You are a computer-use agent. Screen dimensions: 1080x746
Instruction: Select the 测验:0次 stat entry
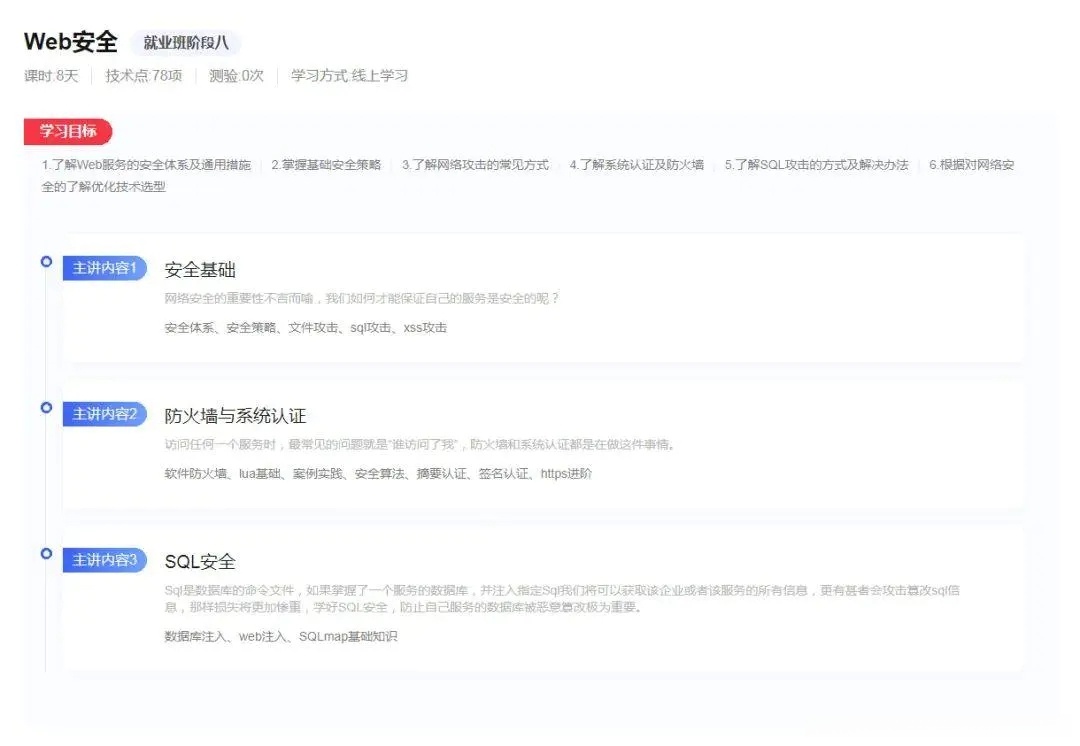(236, 75)
